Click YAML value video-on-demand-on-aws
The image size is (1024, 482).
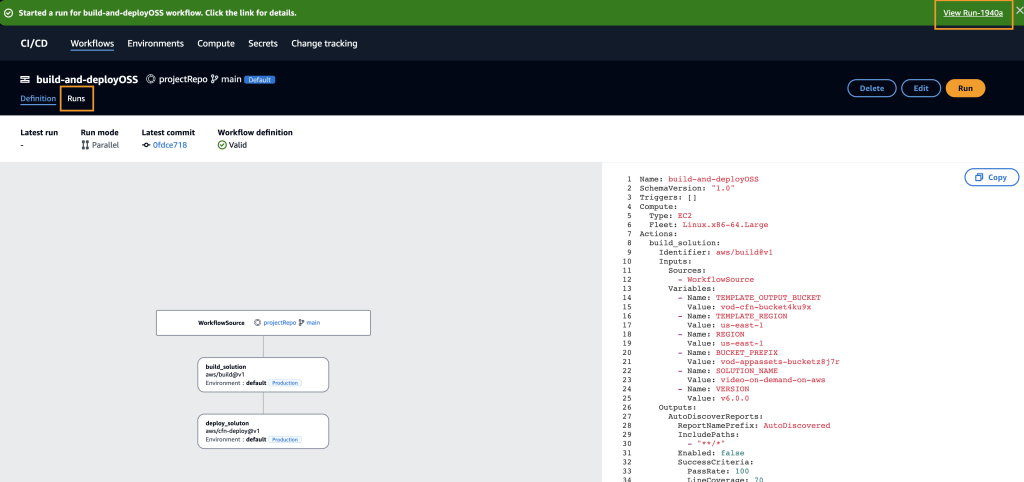click(x=773, y=380)
